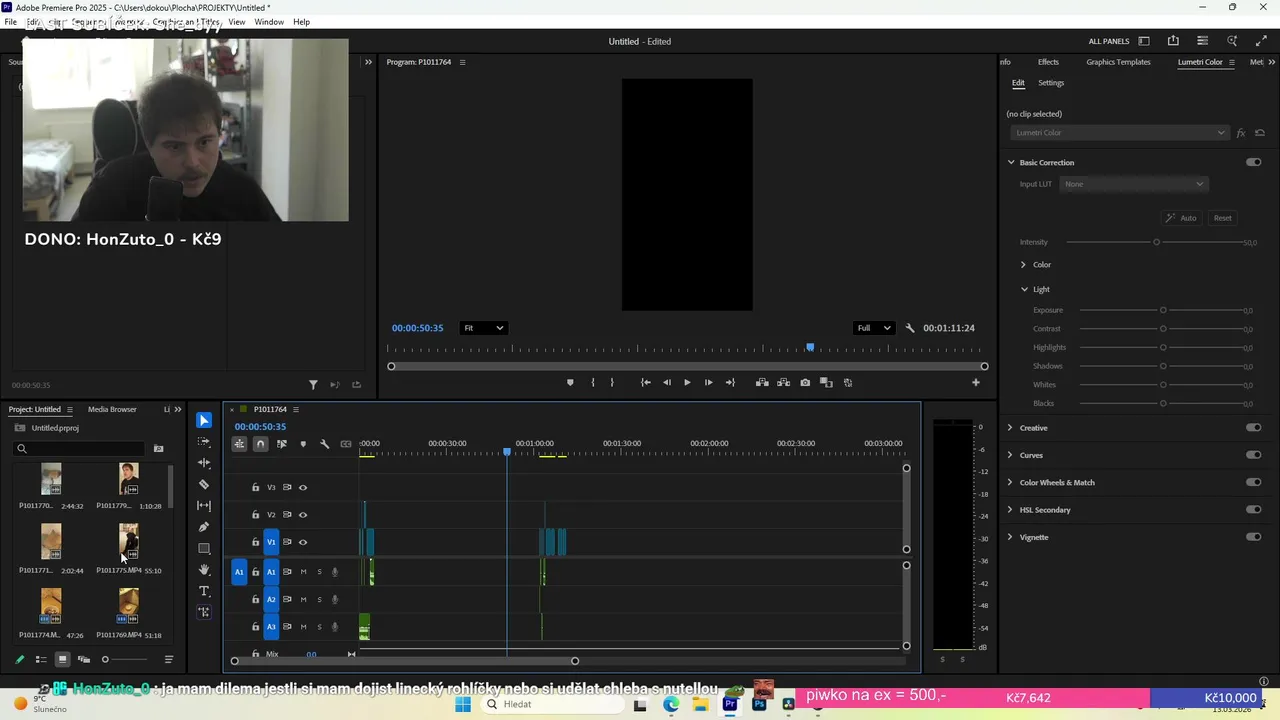Solo audio track A2

319,600
